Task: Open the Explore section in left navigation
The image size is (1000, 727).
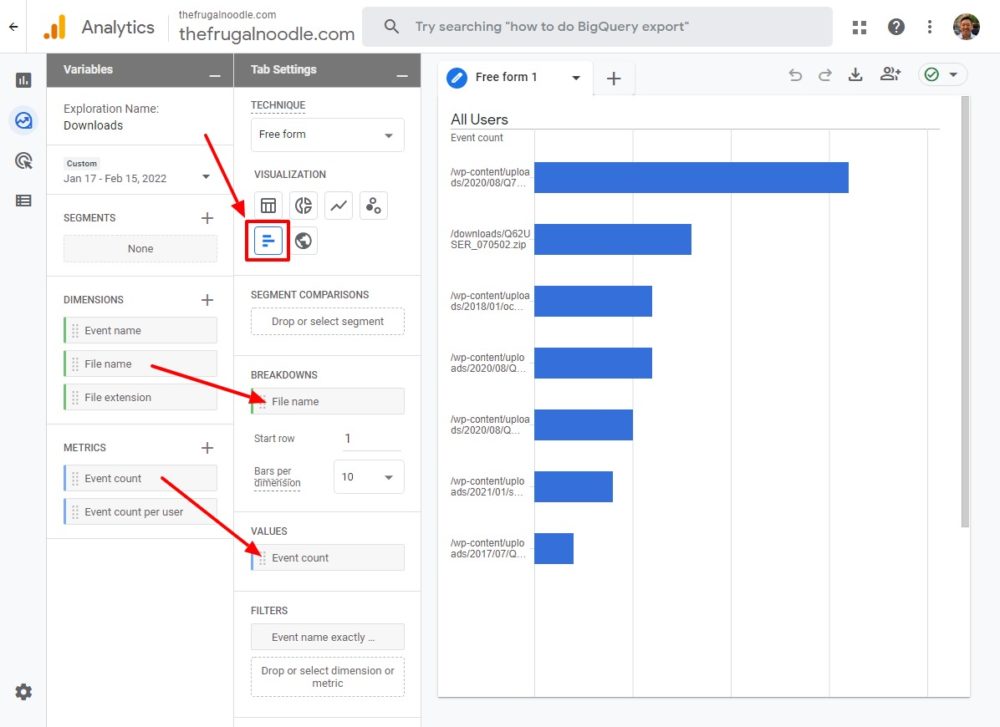Action: [22, 120]
